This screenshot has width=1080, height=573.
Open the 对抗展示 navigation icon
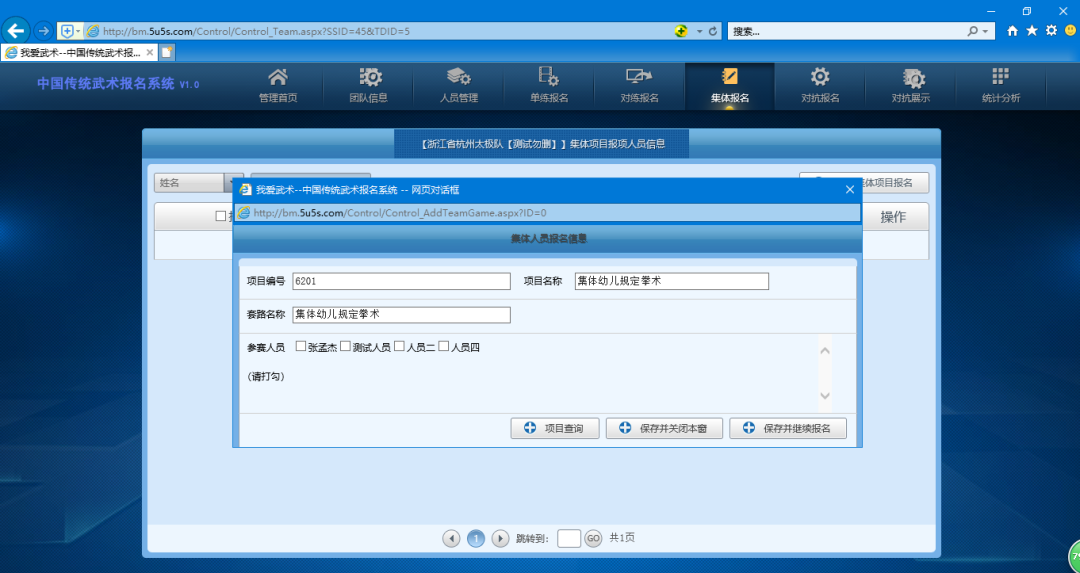pyautogui.click(x=911, y=78)
